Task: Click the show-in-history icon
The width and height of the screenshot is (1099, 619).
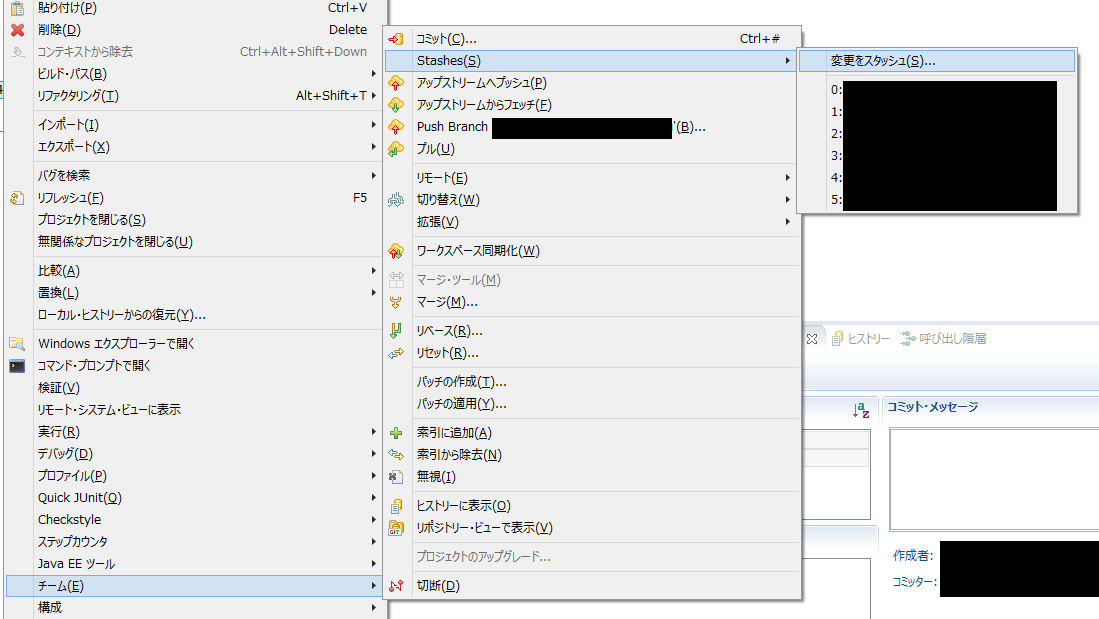Action: coord(396,506)
